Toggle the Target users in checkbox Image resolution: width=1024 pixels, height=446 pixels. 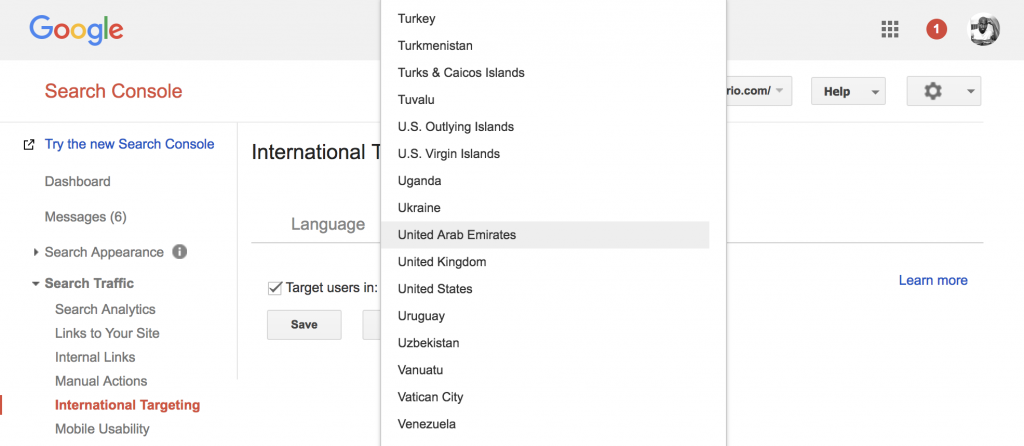point(275,287)
